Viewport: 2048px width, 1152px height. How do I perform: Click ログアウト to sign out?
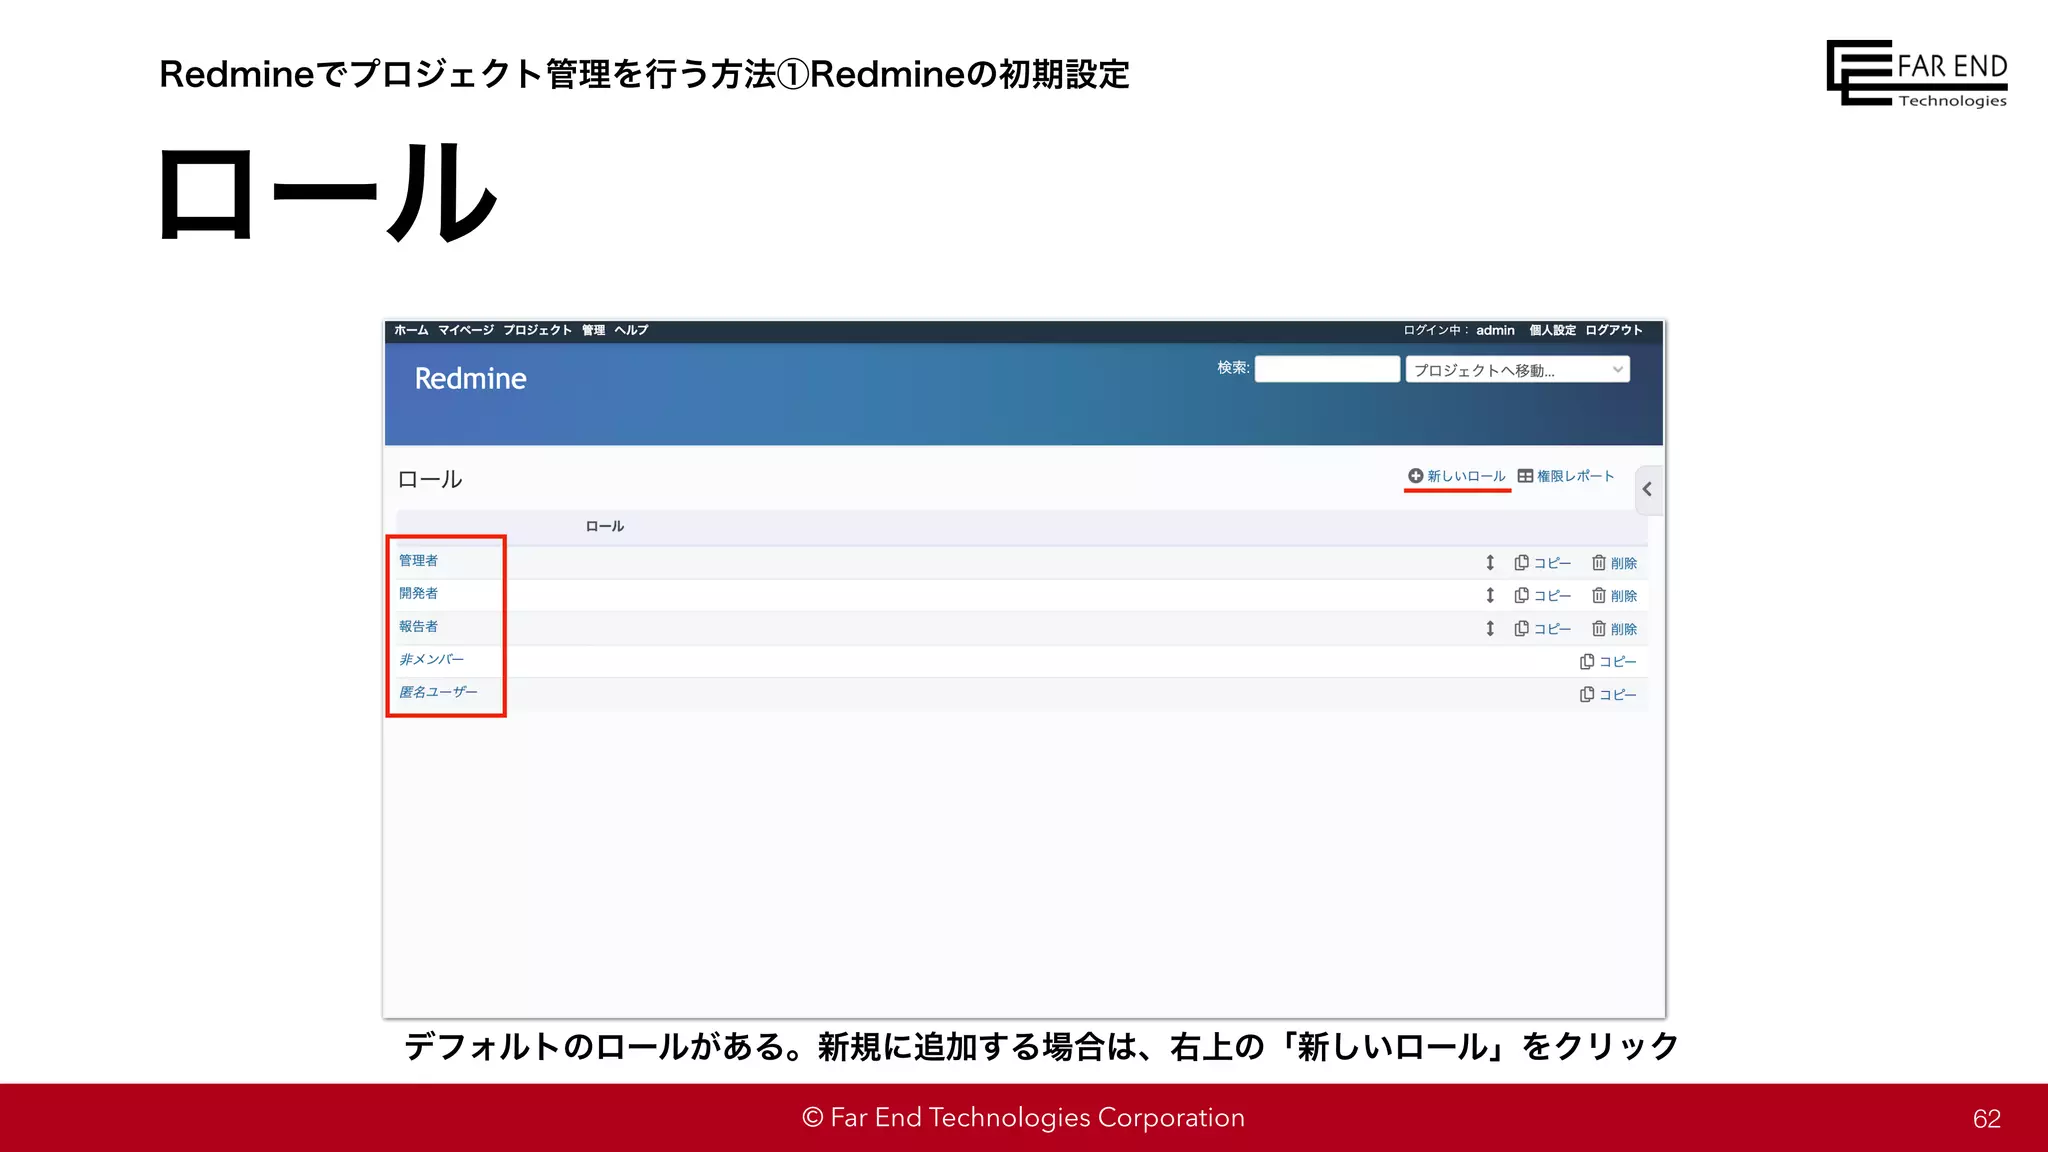pos(1613,330)
